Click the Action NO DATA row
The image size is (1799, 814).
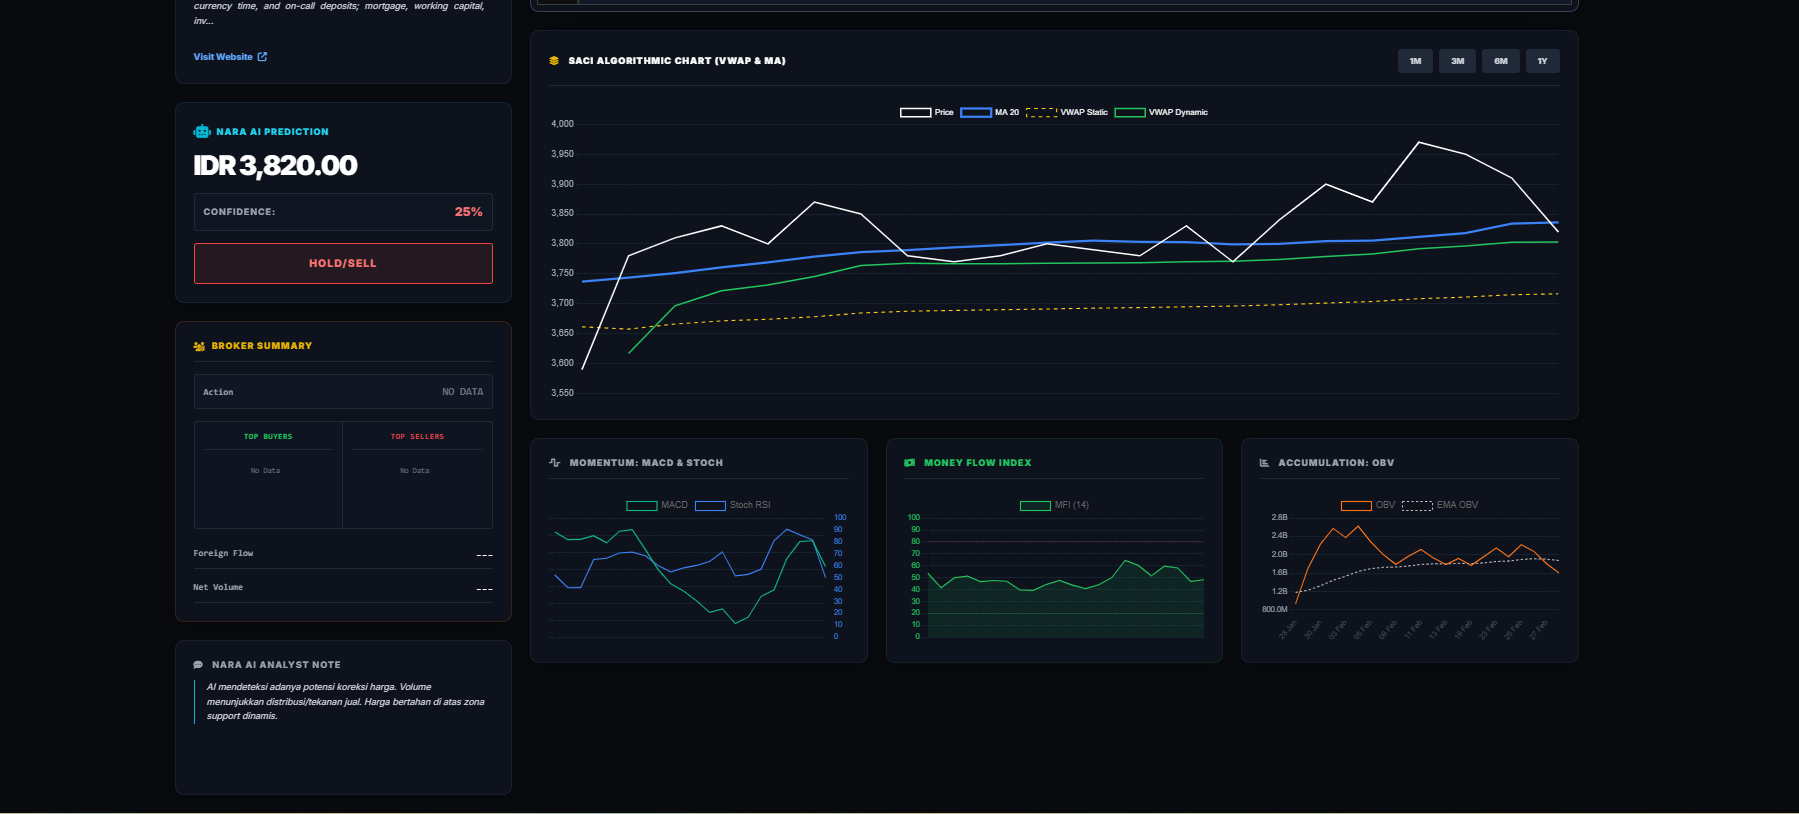click(343, 392)
